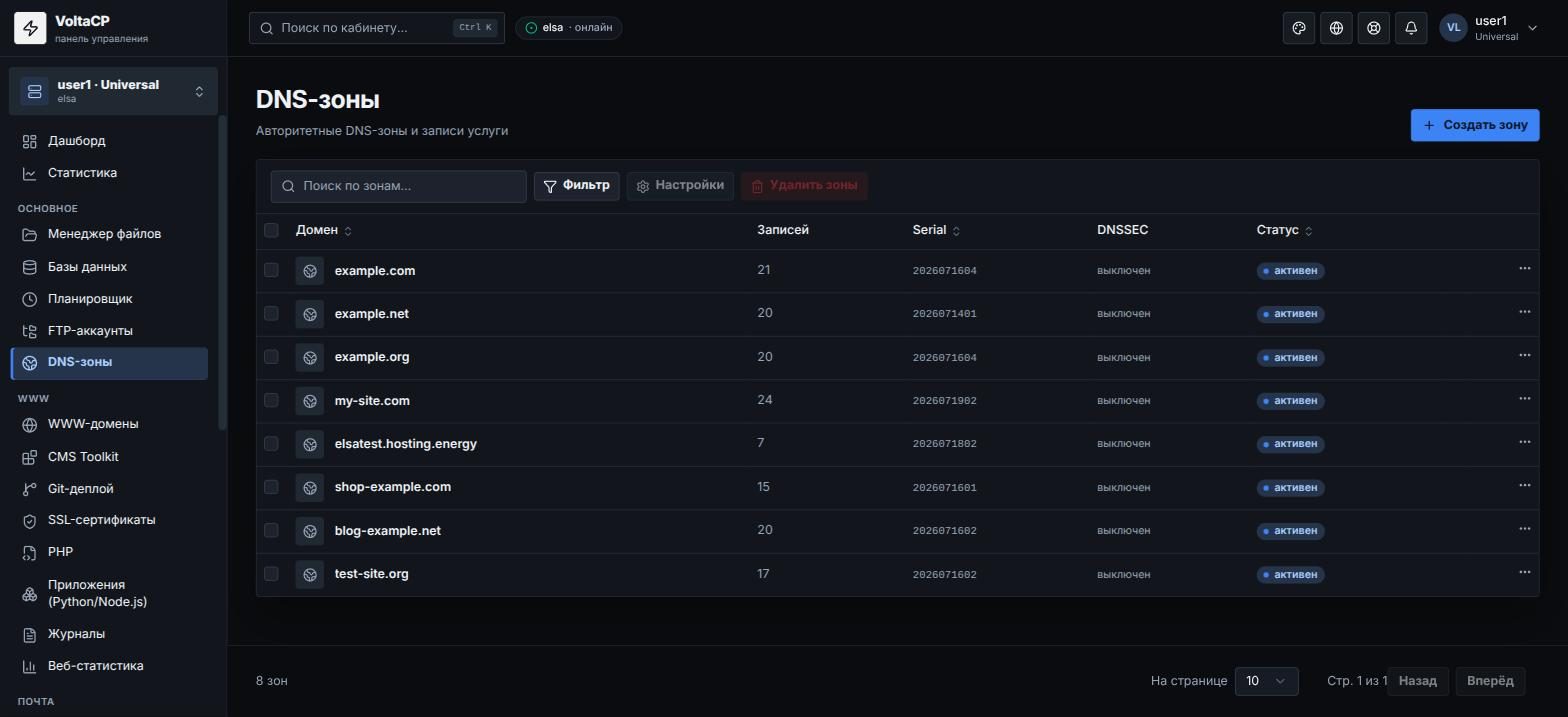Select the example.com row checkbox

[x=271, y=270]
